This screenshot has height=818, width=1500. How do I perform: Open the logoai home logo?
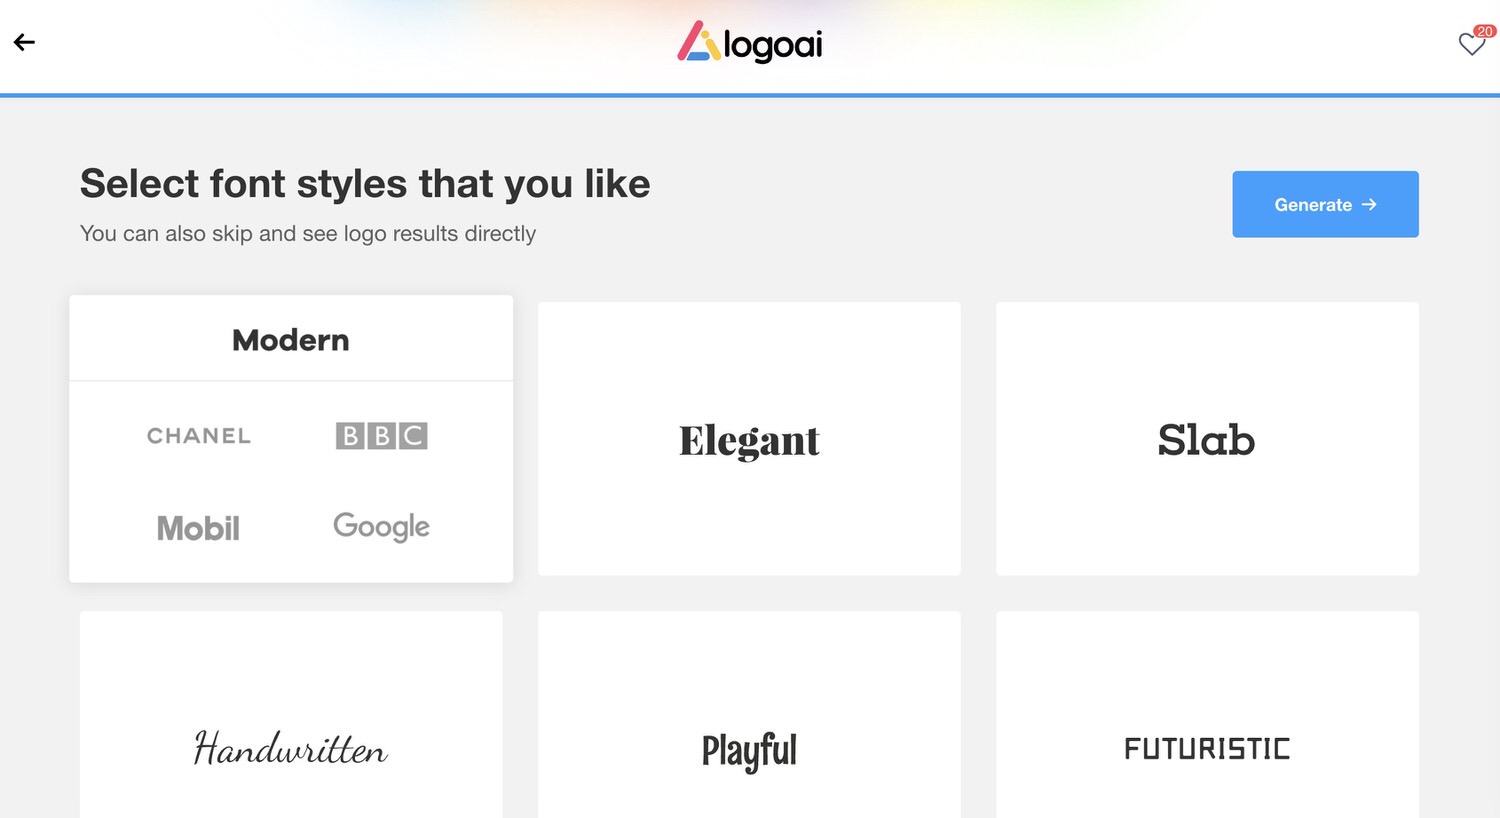click(750, 43)
